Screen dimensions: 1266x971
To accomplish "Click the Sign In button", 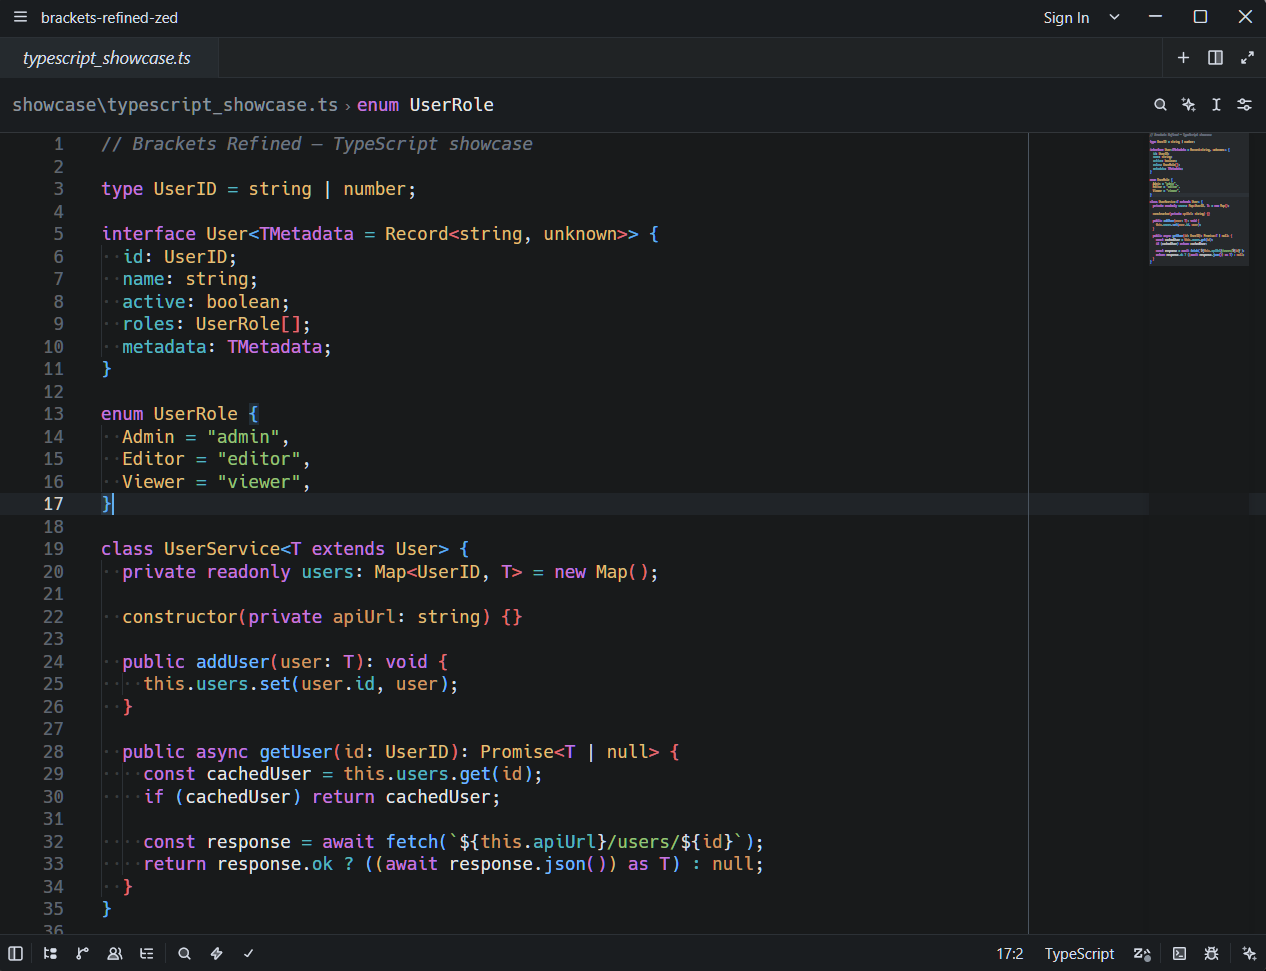I will [x=1066, y=17].
